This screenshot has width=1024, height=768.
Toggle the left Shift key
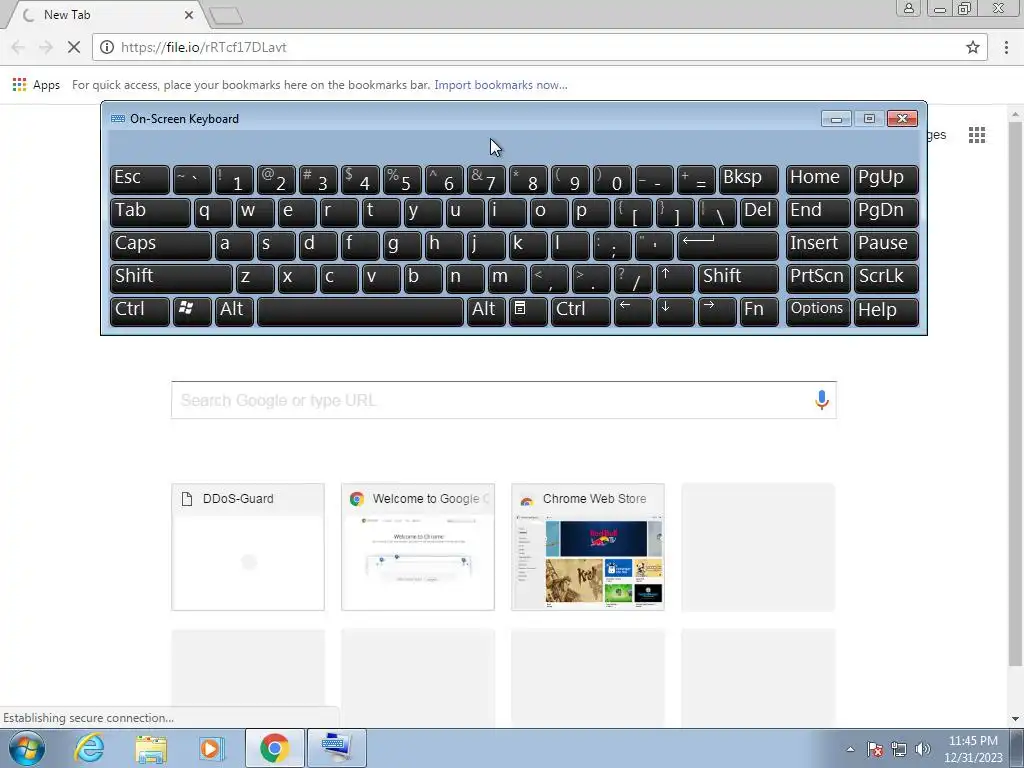point(171,278)
